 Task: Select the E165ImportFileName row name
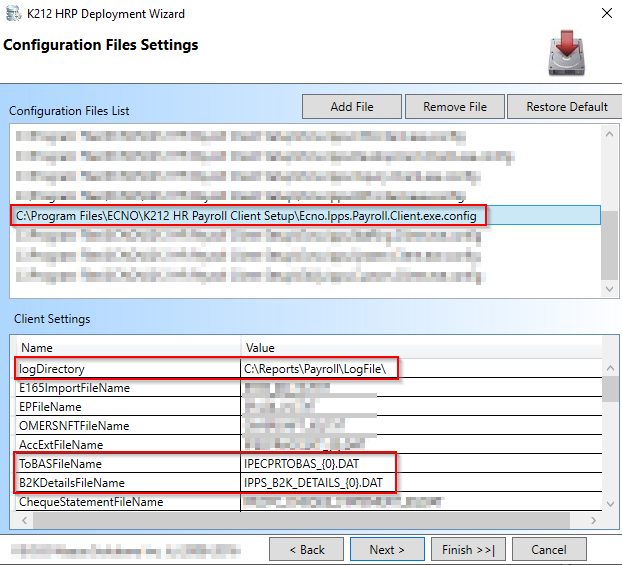[128, 388]
